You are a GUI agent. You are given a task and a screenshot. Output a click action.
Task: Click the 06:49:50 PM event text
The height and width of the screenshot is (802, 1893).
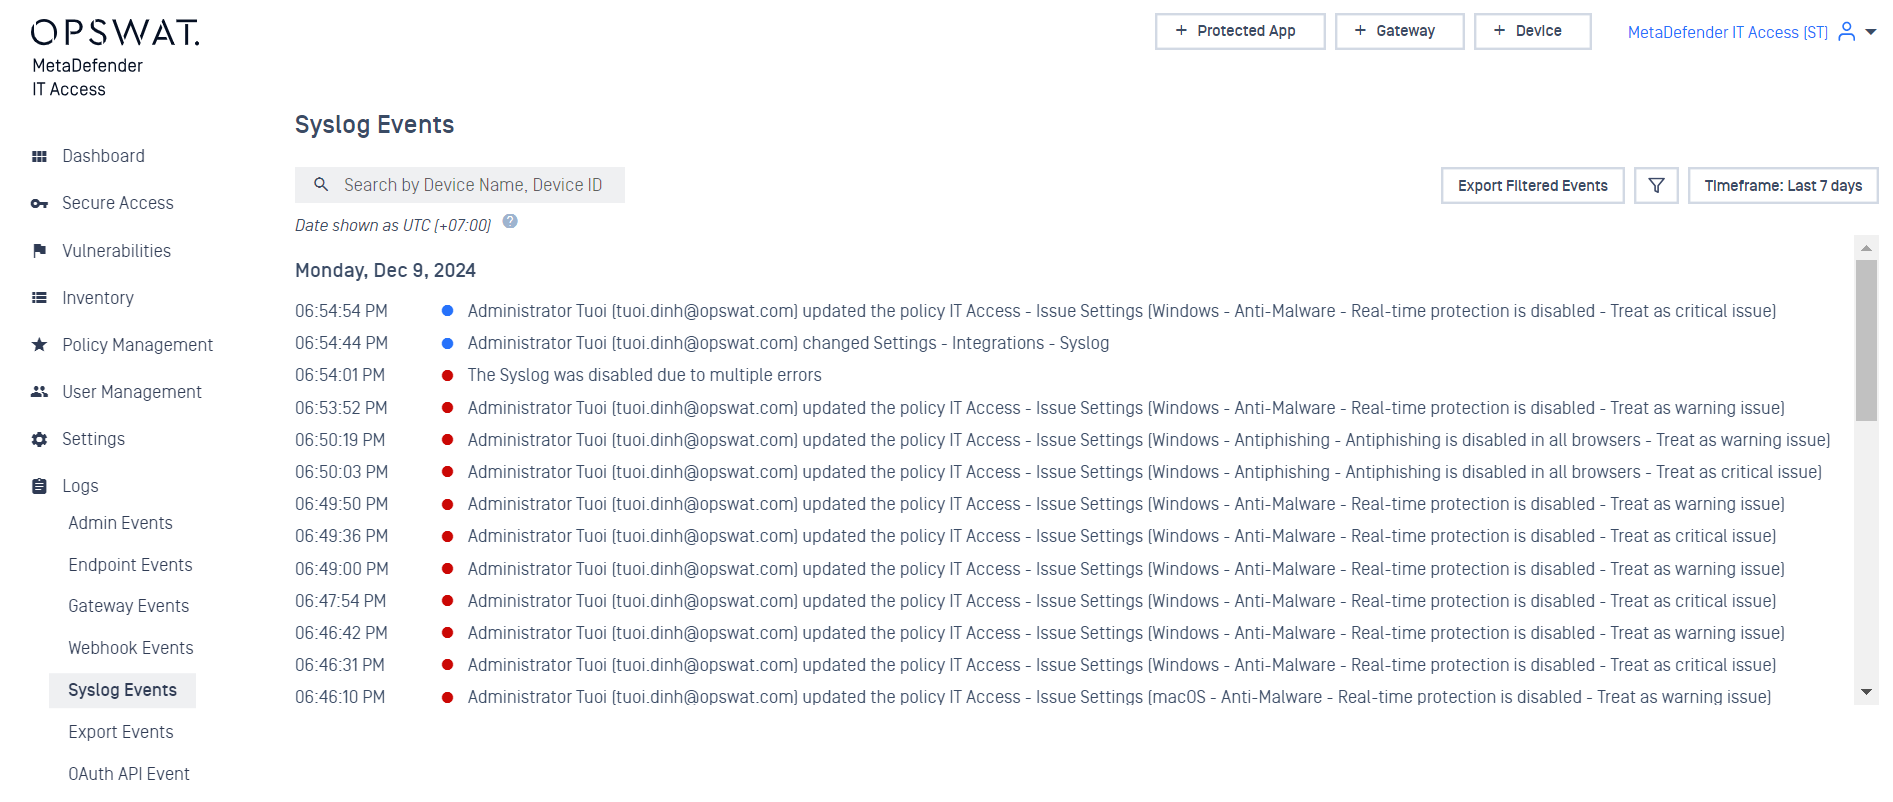[1126, 504]
